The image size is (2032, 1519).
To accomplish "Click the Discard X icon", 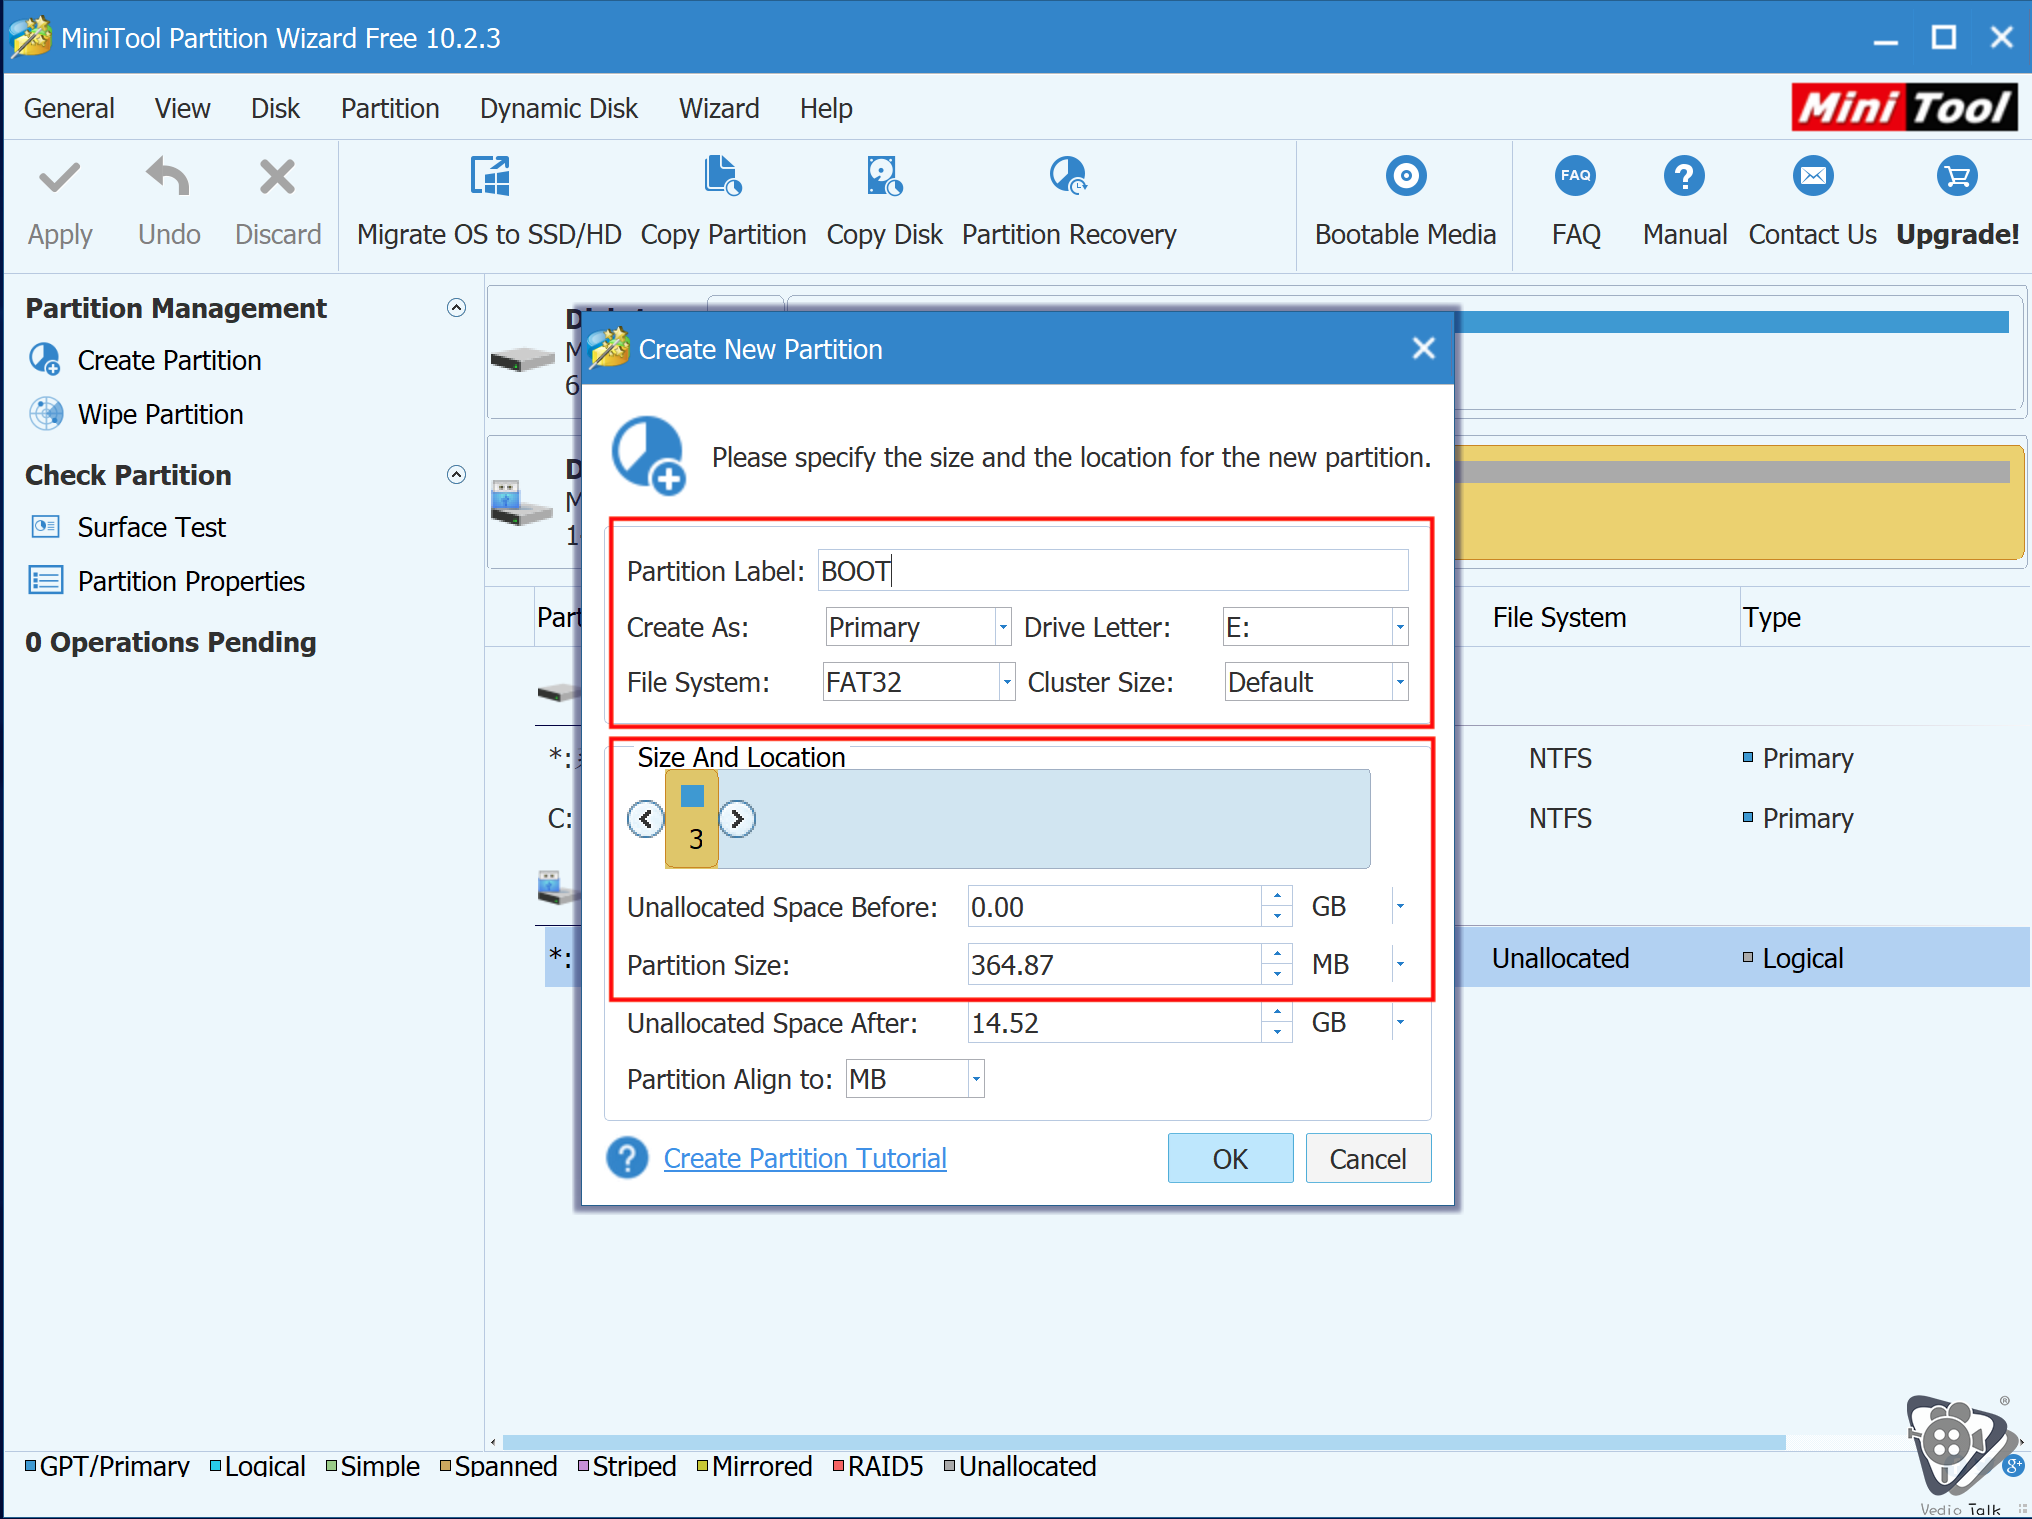I will point(277,178).
